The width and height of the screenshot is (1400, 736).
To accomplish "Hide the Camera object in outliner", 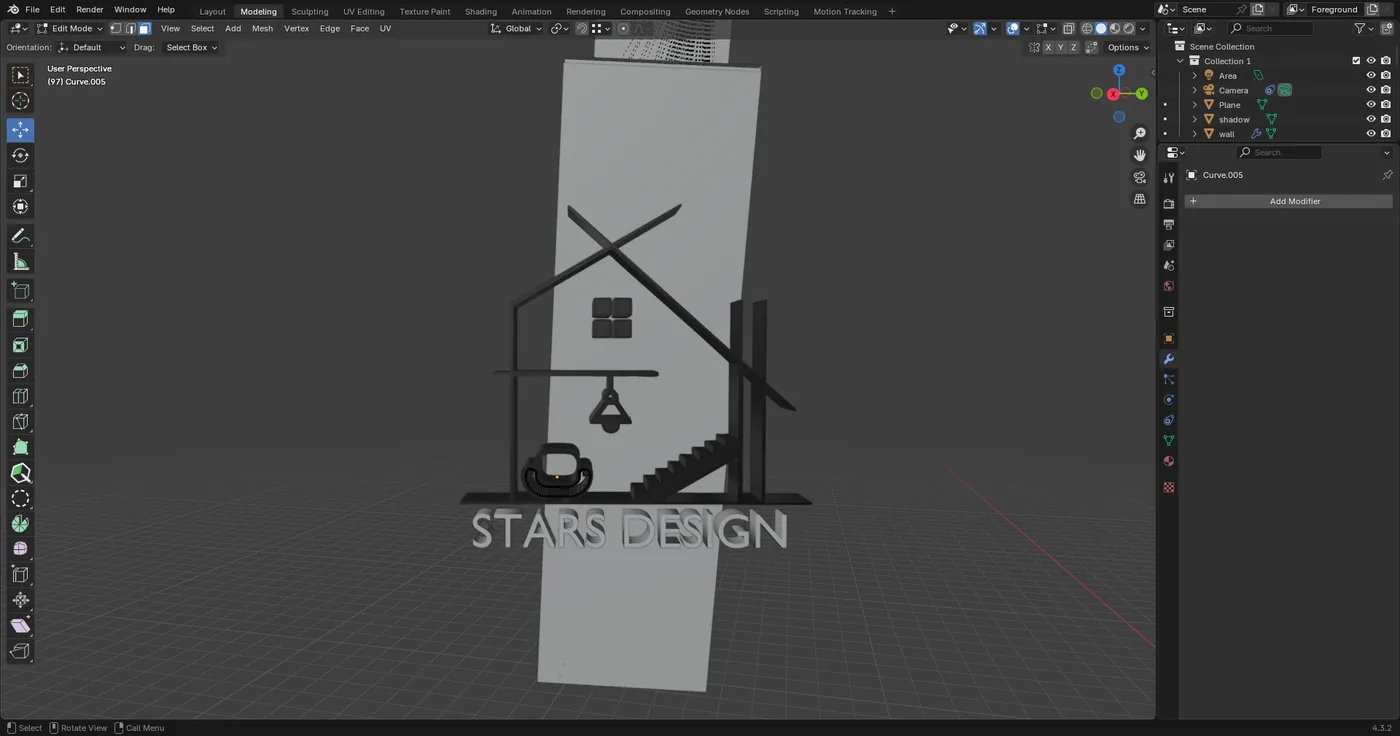I will 1371,90.
